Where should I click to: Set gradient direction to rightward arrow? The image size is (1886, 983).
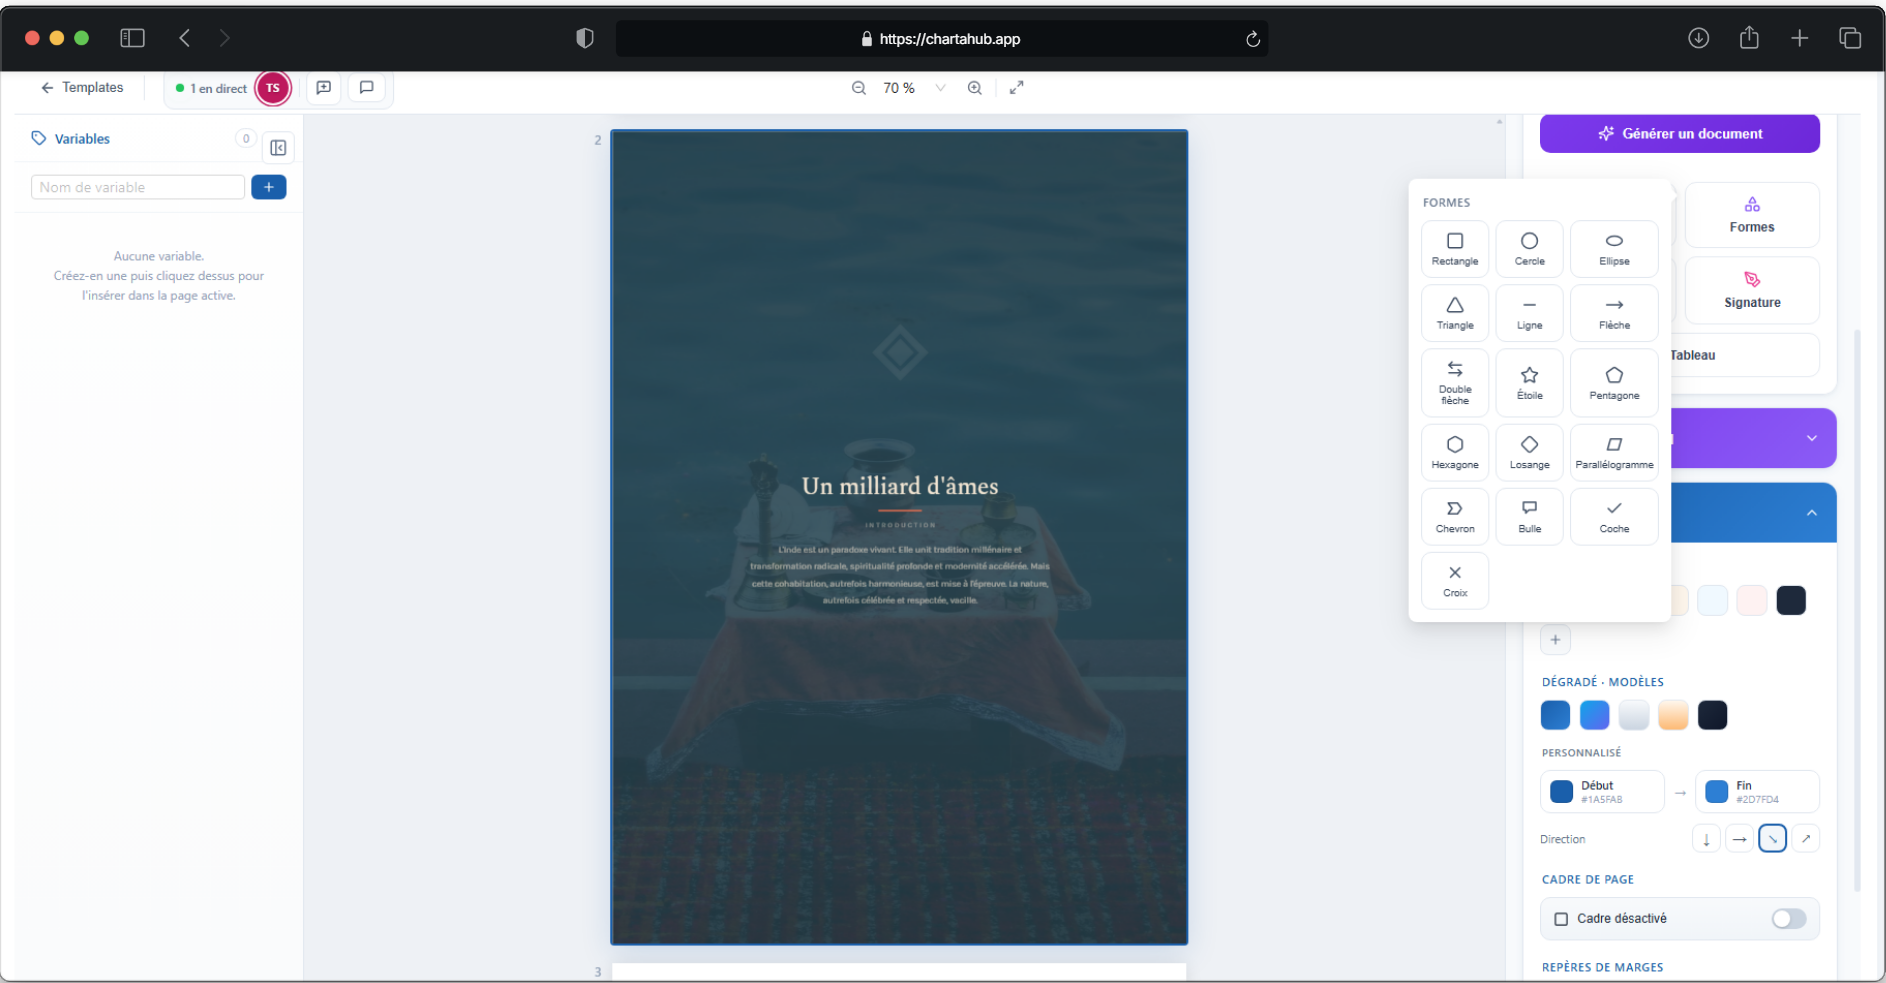tap(1740, 839)
